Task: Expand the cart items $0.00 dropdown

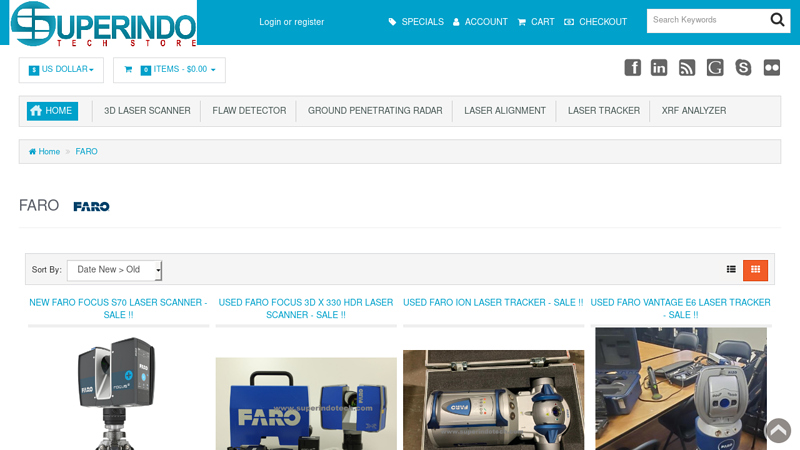Action: point(169,70)
